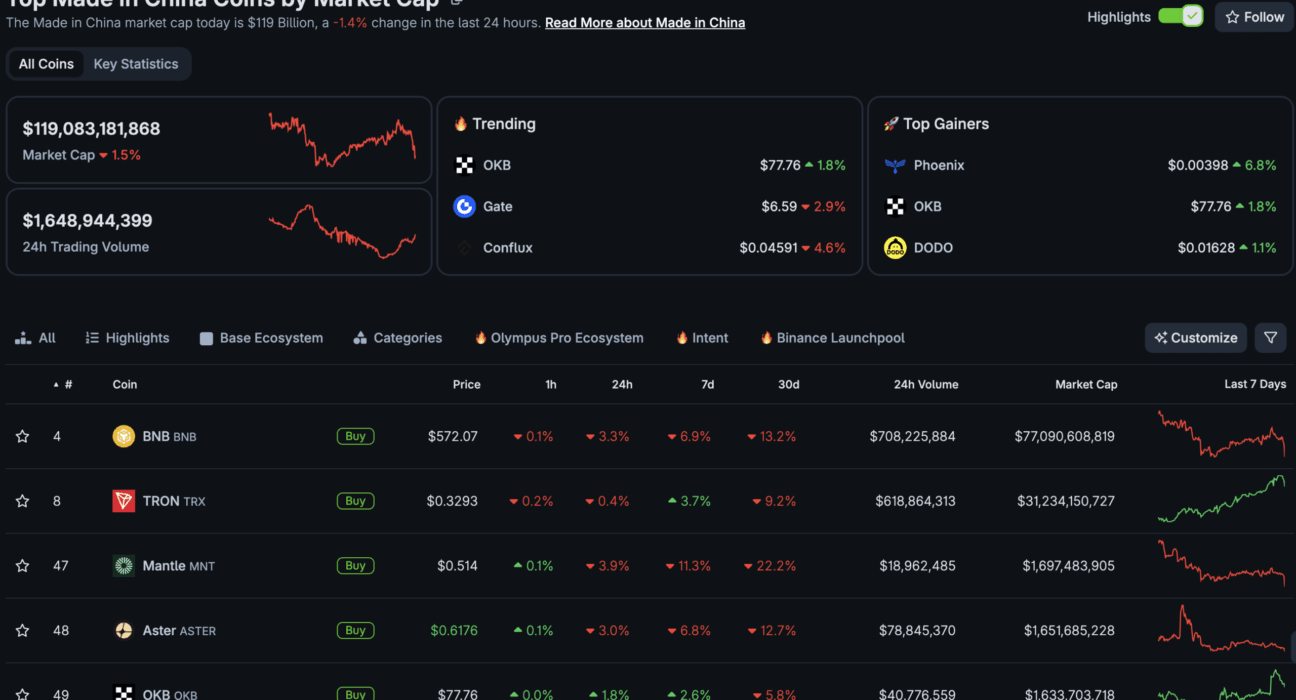Click the Follow button

(1254, 17)
